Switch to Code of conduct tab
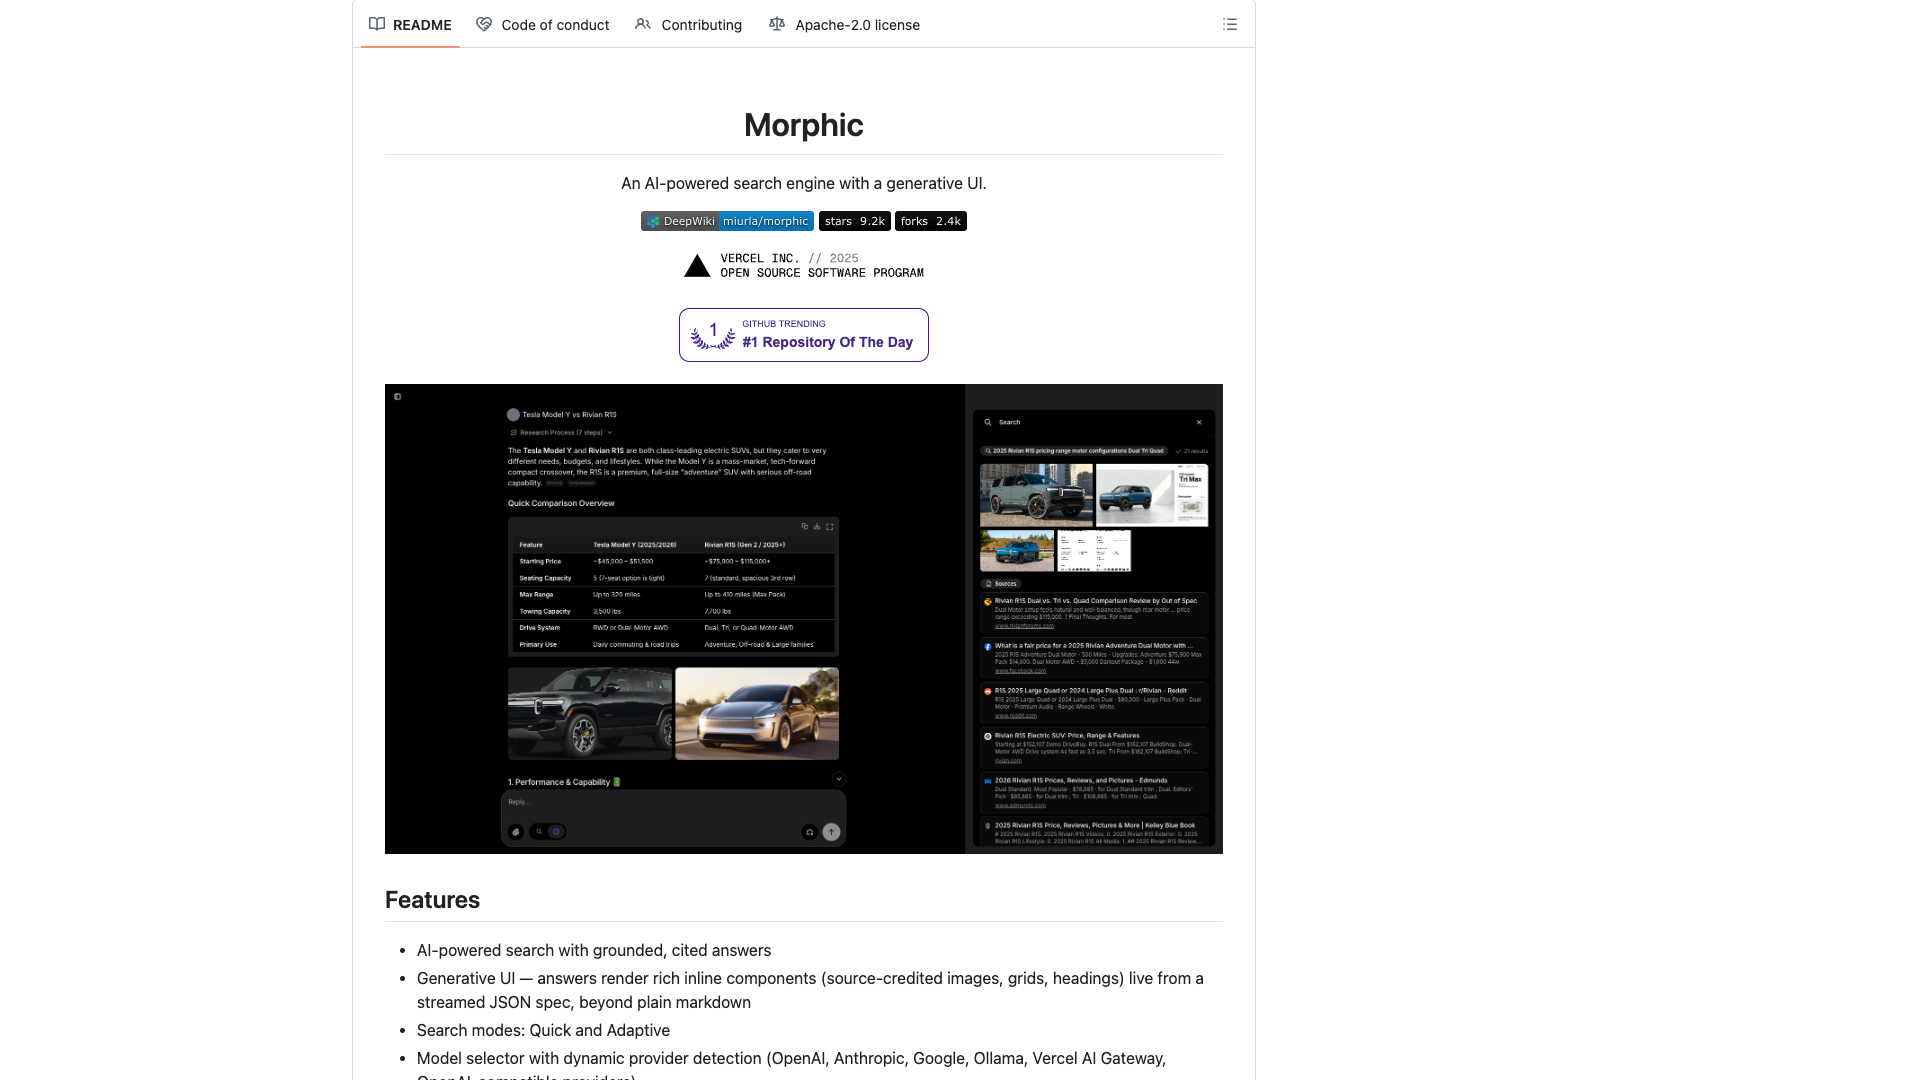The image size is (1920, 1080). point(543,25)
